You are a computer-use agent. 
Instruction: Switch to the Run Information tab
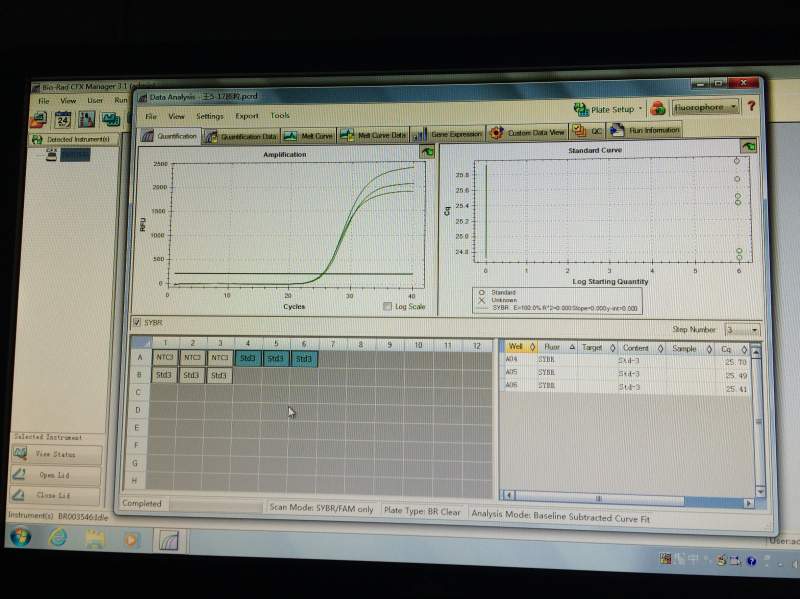[x=645, y=131]
